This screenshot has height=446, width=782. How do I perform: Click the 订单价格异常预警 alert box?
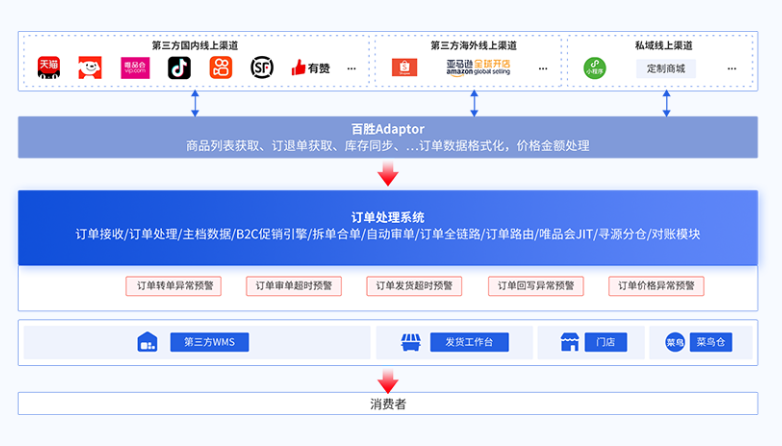[656, 286]
